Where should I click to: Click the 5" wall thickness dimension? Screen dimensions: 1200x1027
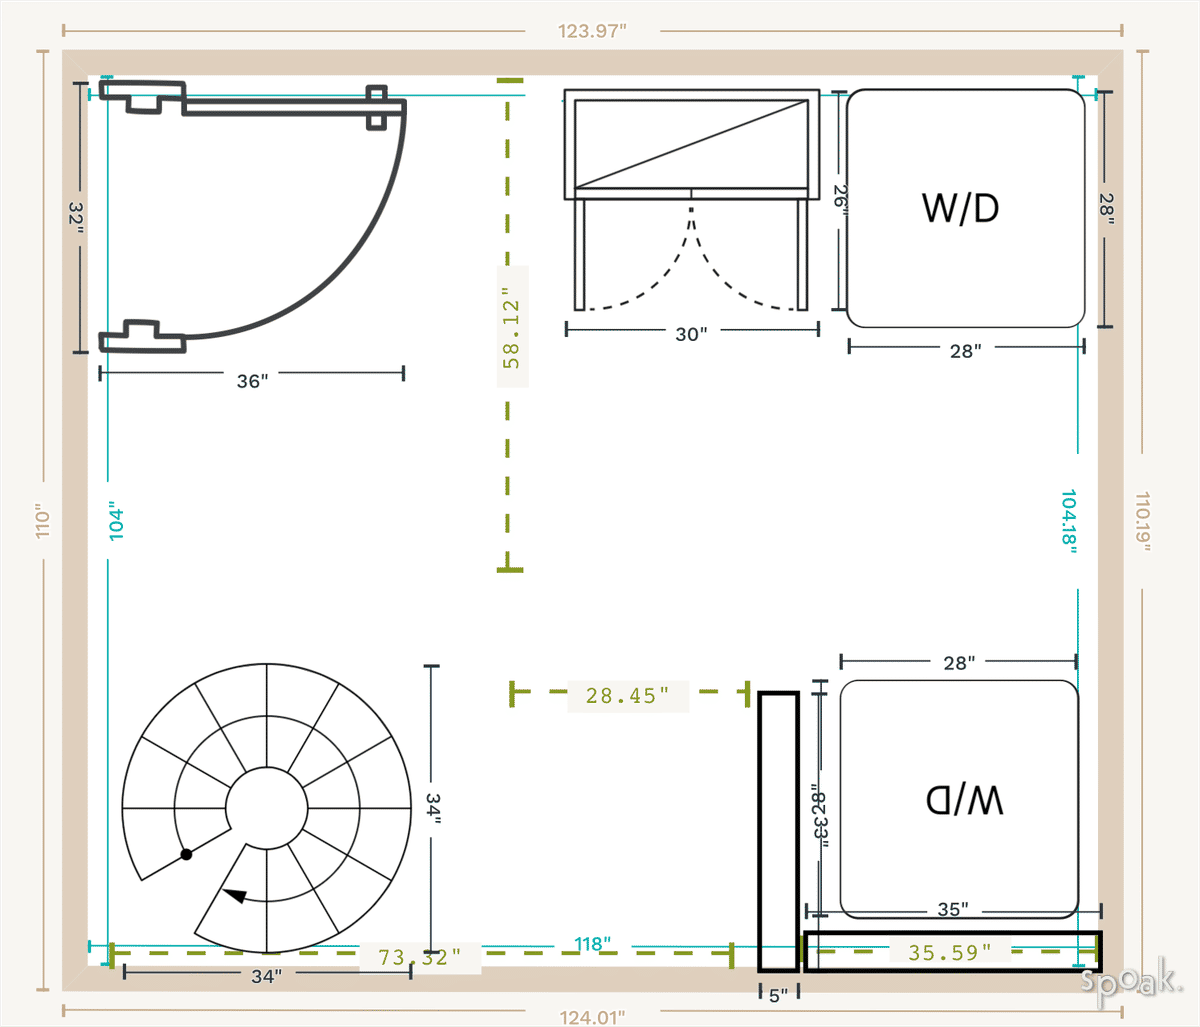[x=778, y=995]
